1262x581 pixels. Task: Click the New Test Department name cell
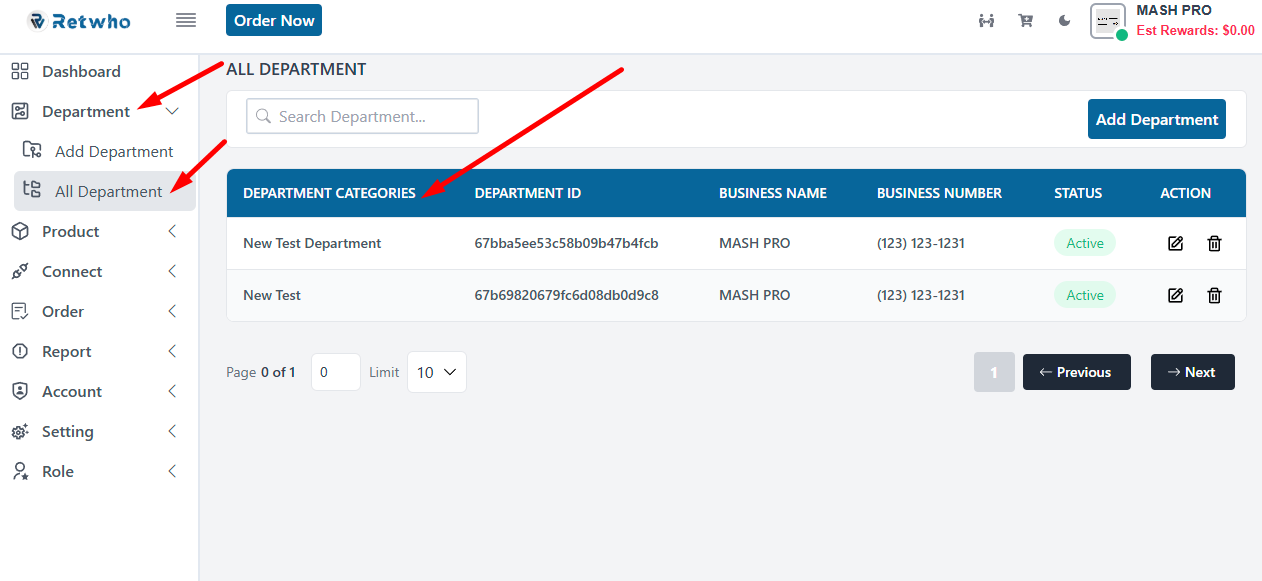click(312, 243)
